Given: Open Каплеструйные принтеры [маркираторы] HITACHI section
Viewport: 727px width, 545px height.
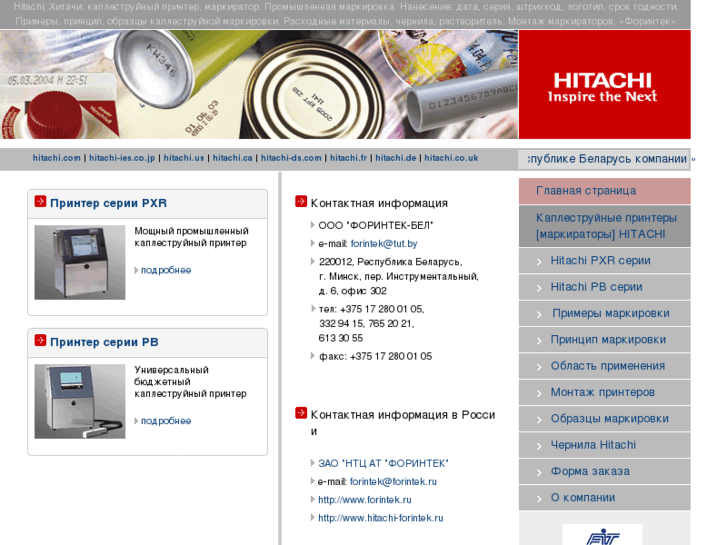Looking at the screenshot, I should pyautogui.click(x=605, y=226).
